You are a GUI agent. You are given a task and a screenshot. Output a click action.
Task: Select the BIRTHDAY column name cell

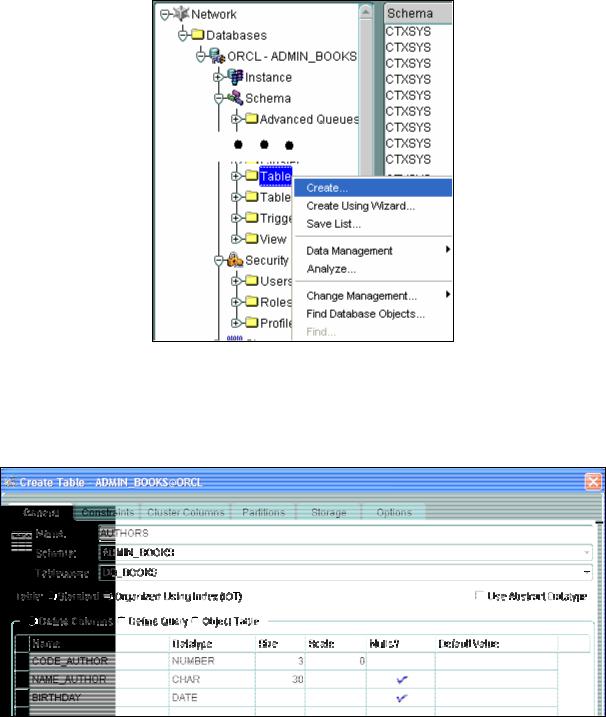[99, 698]
